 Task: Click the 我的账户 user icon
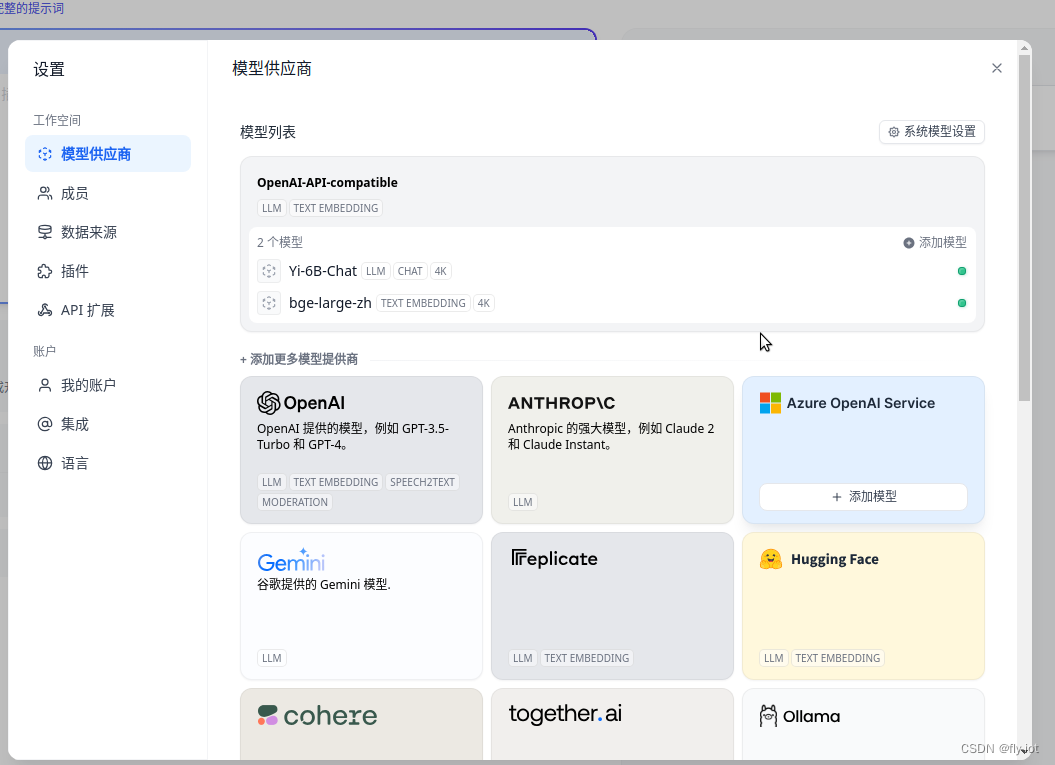coord(45,385)
